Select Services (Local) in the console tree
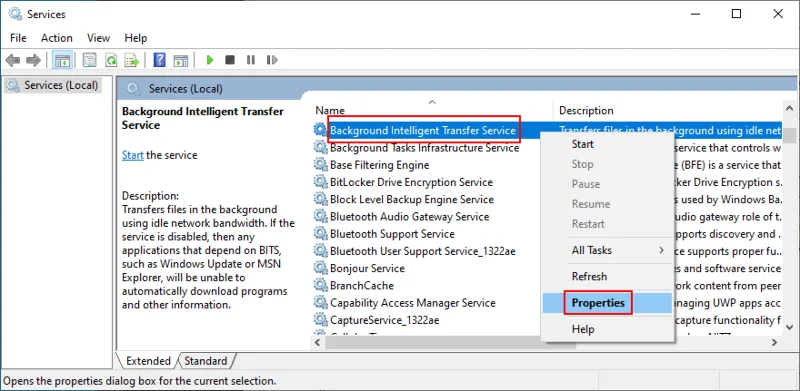Screen dimensions: 800x391 pyautogui.click(x=53, y=85)
